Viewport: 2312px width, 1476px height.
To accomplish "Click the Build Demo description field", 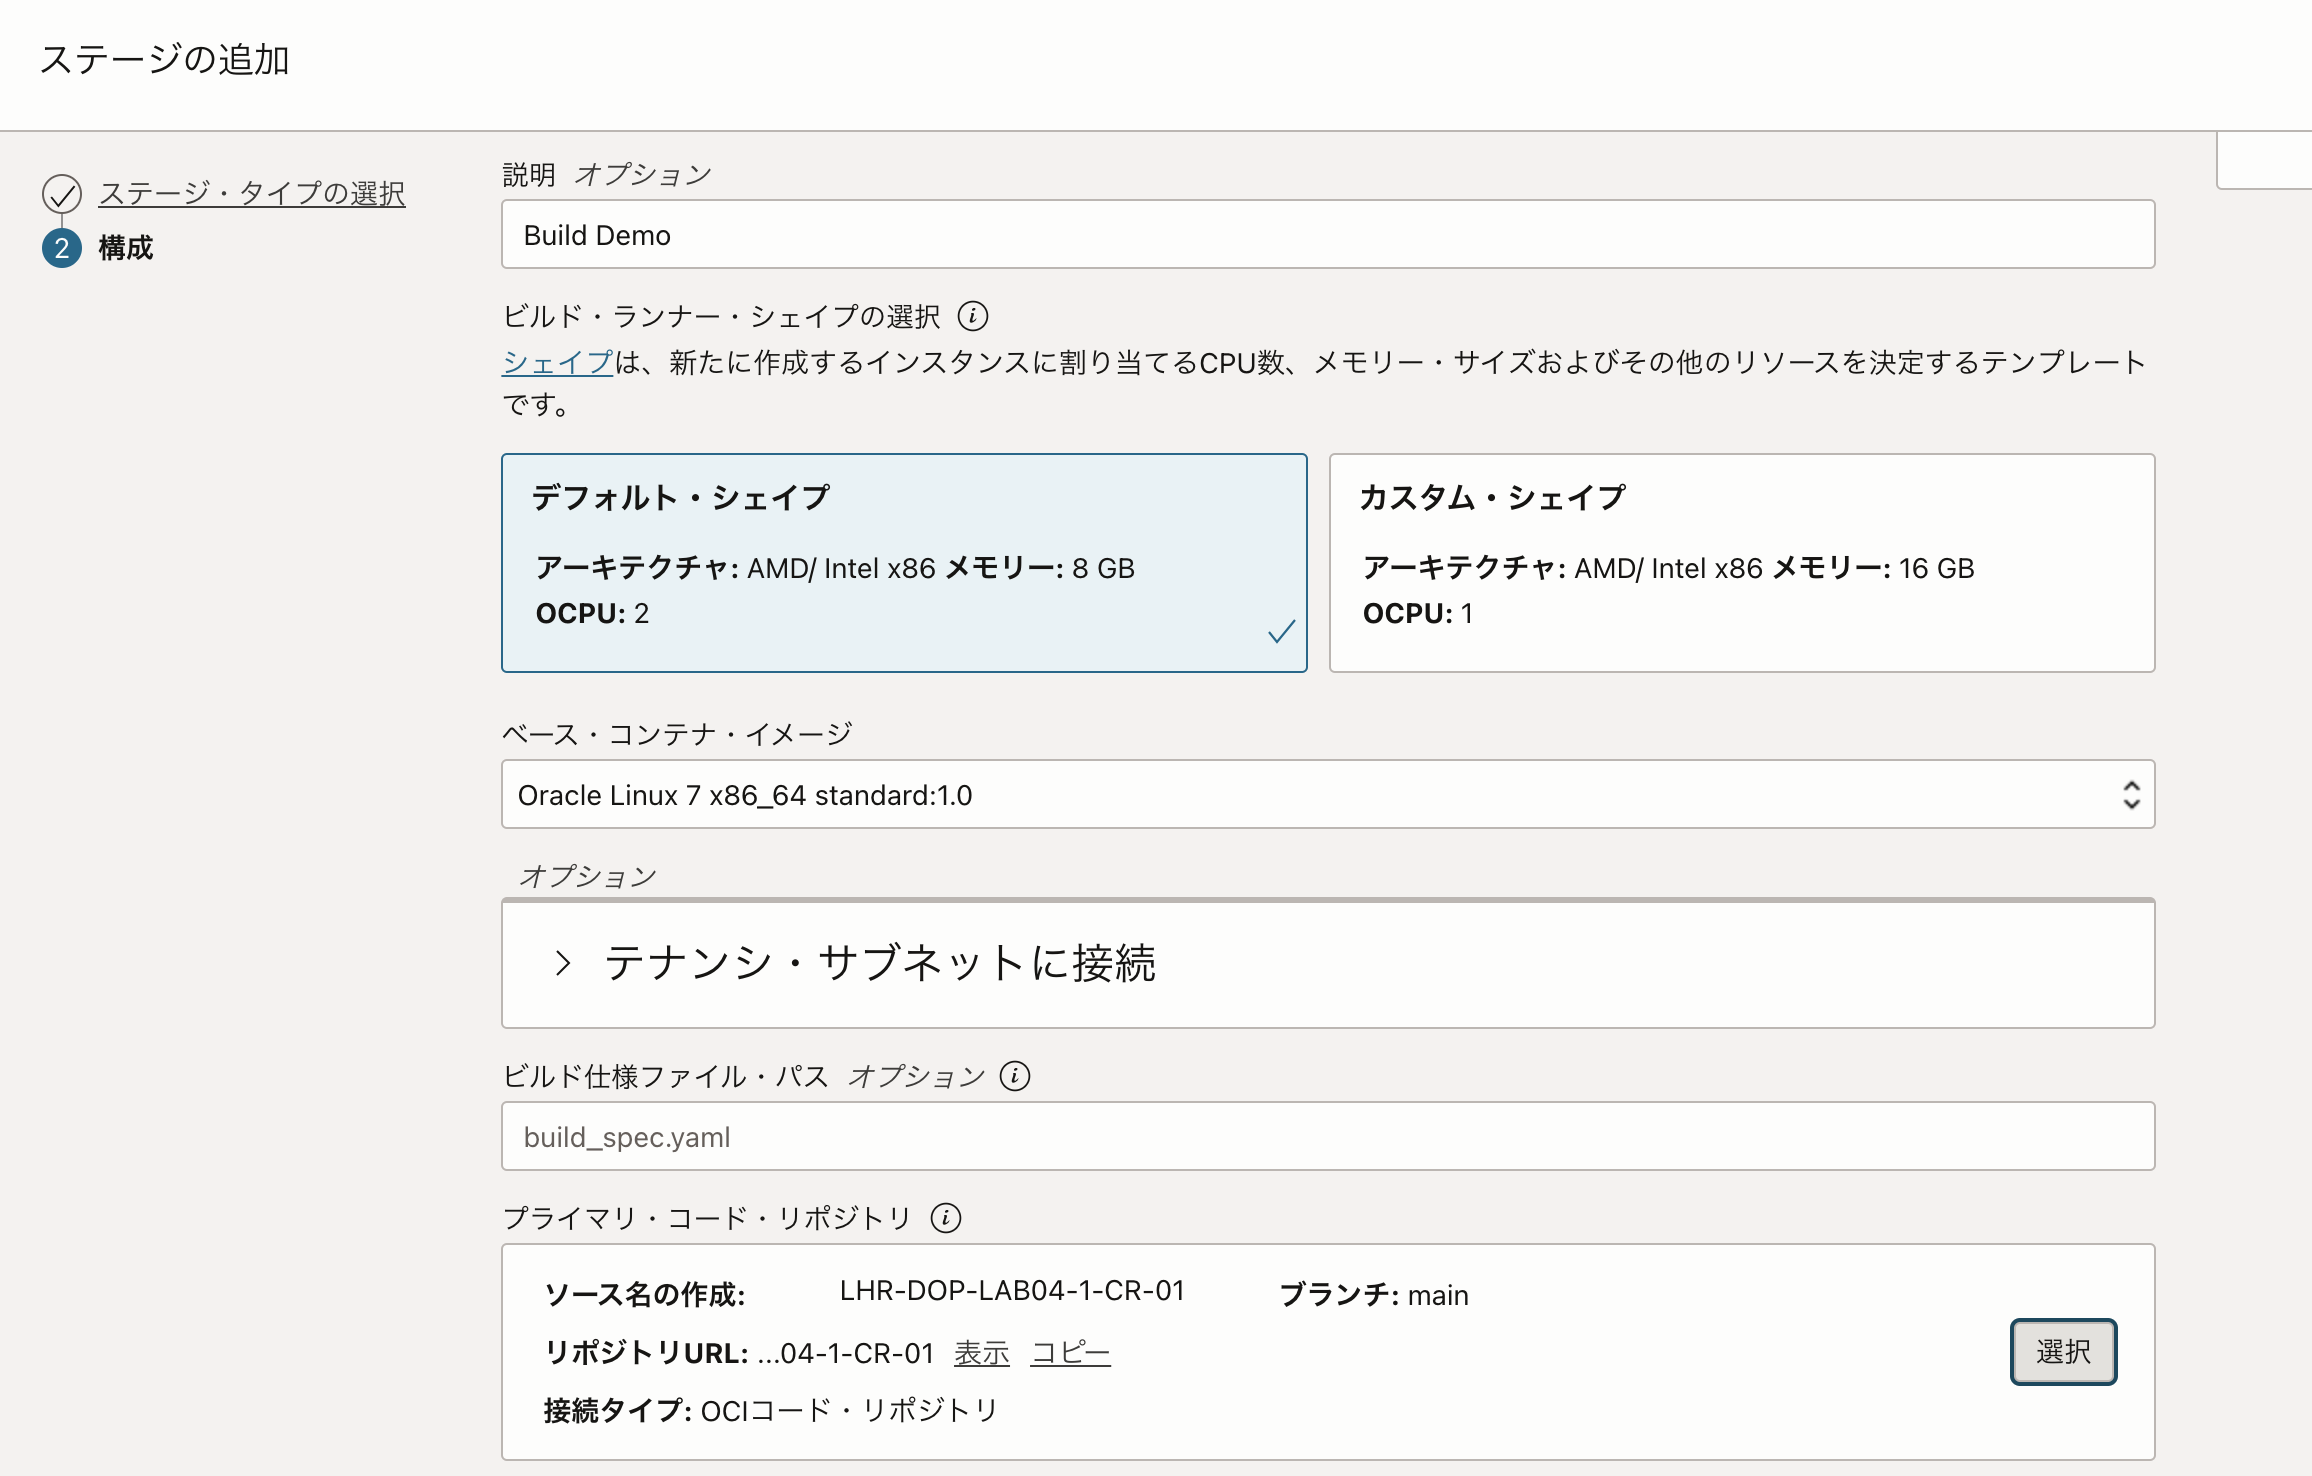I will tap(1328, 234).
